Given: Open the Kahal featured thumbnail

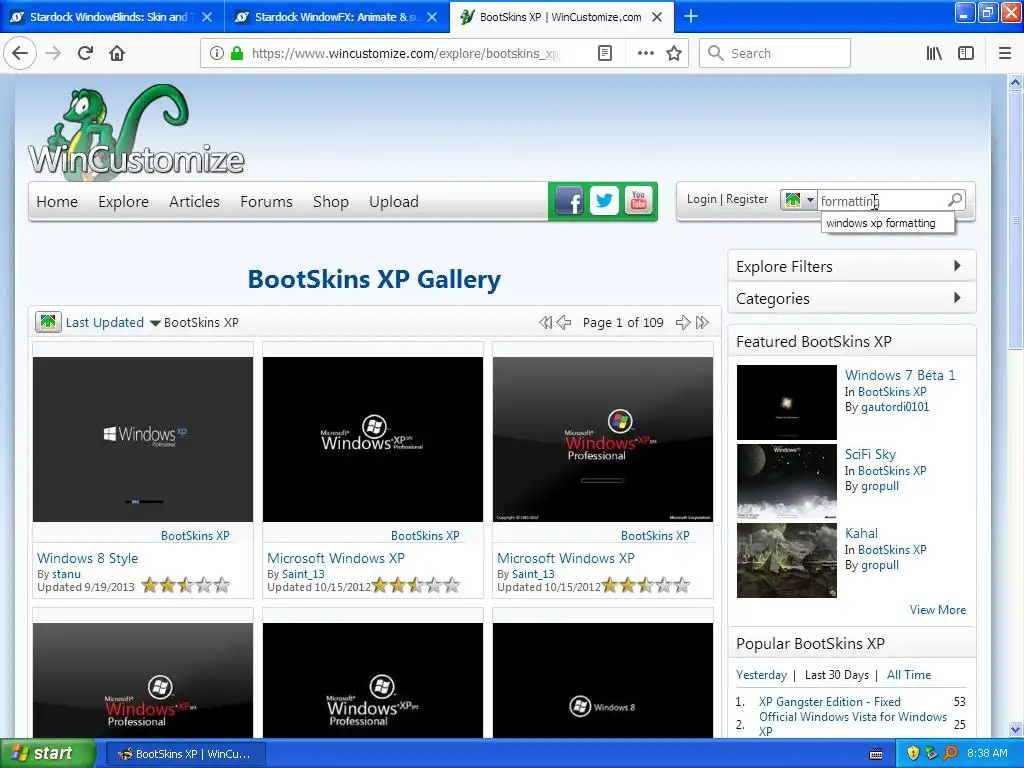Looking at the screenshot, I should tap(786, 560).
